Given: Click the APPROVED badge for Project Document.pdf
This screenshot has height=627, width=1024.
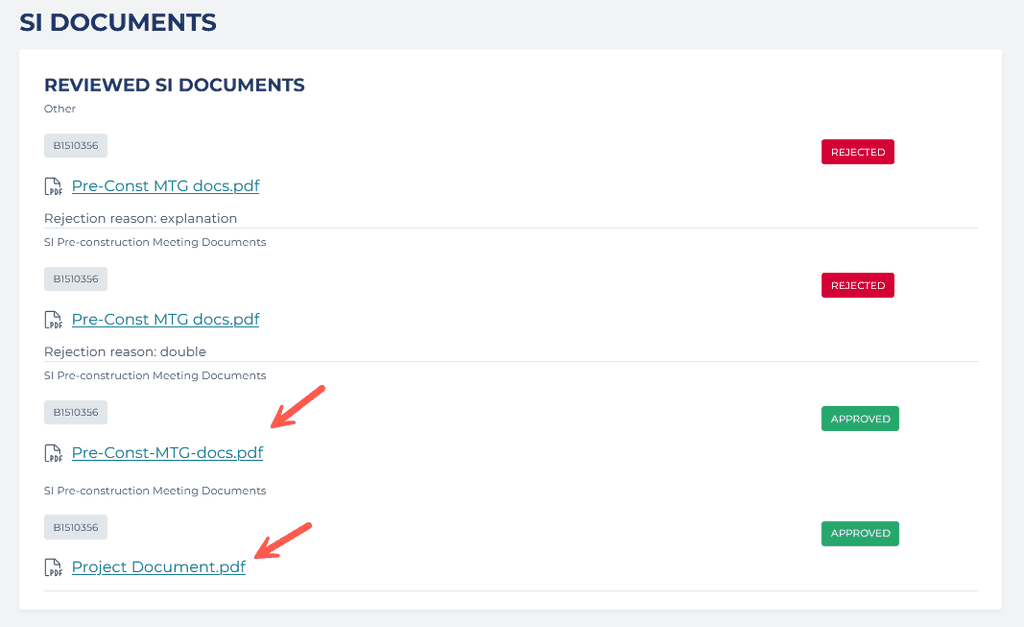Looking at the screenshot, I should (860, 534).
